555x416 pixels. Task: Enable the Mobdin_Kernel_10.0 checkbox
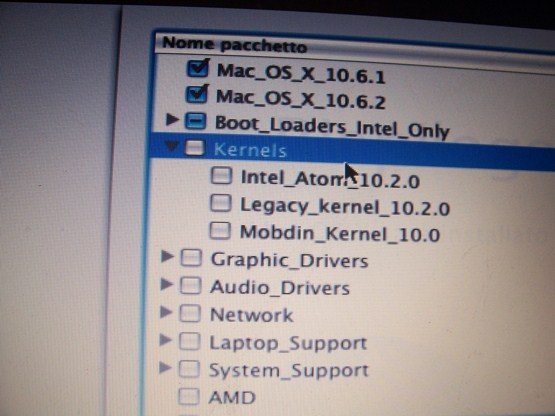(220, 230)
